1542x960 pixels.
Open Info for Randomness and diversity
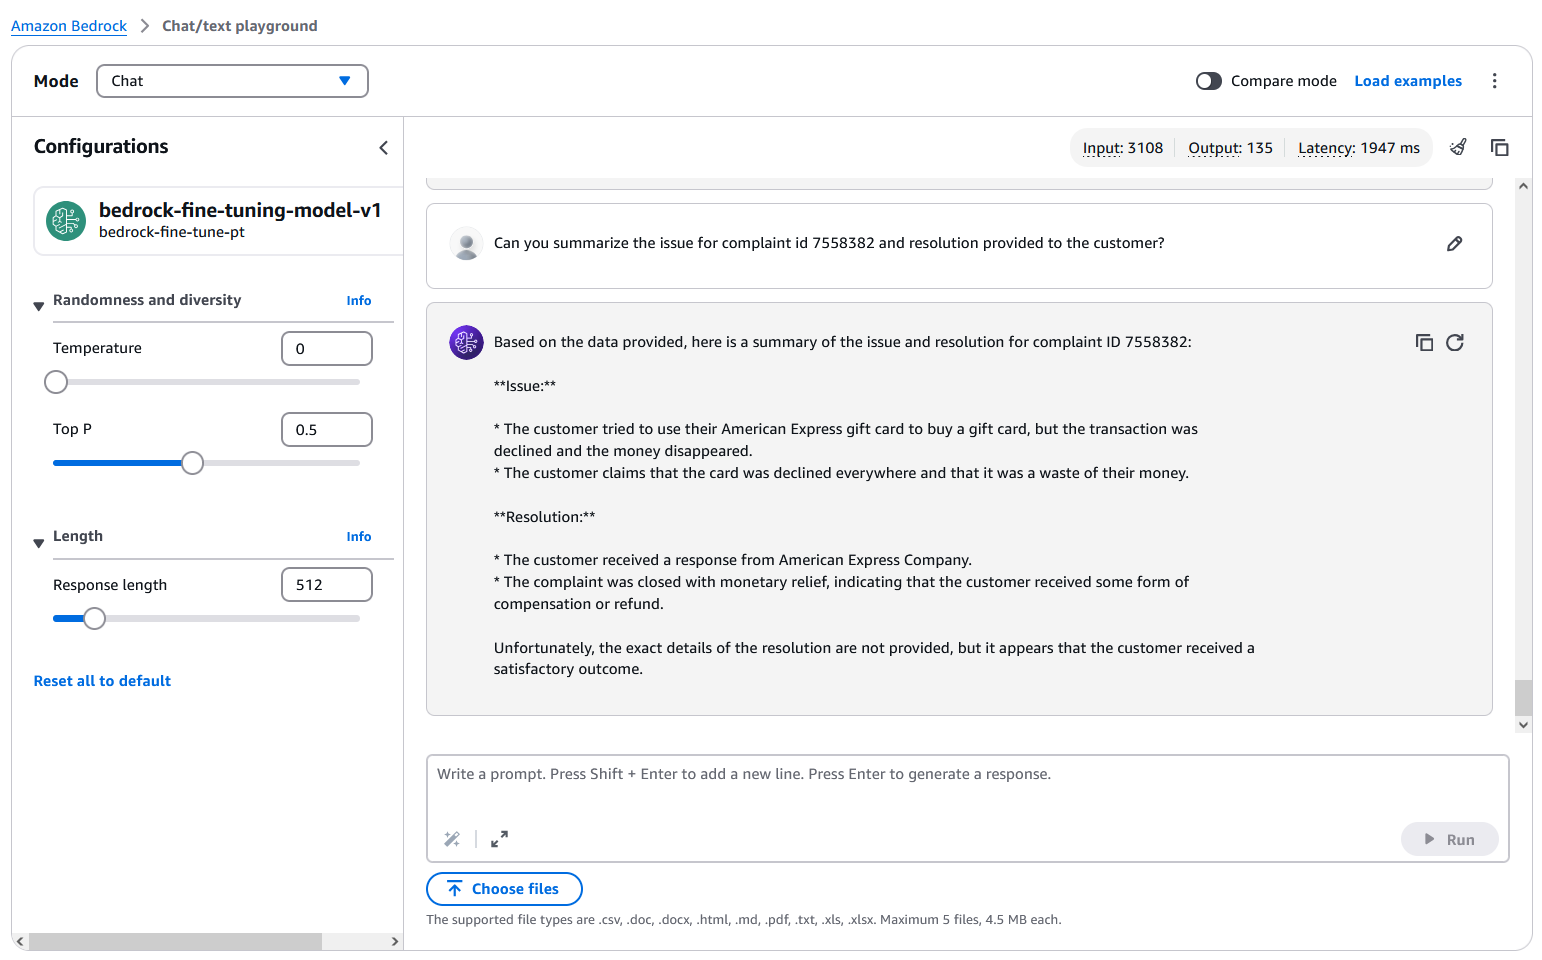point(359,301)
